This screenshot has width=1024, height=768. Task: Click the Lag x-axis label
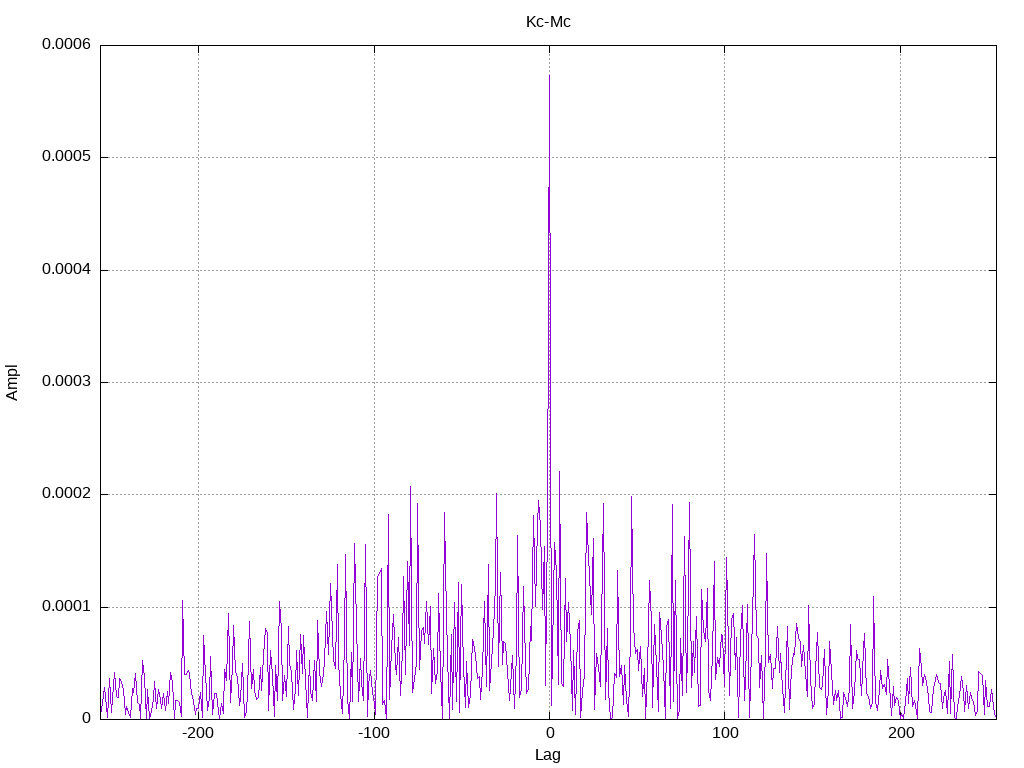click(548, 755)
